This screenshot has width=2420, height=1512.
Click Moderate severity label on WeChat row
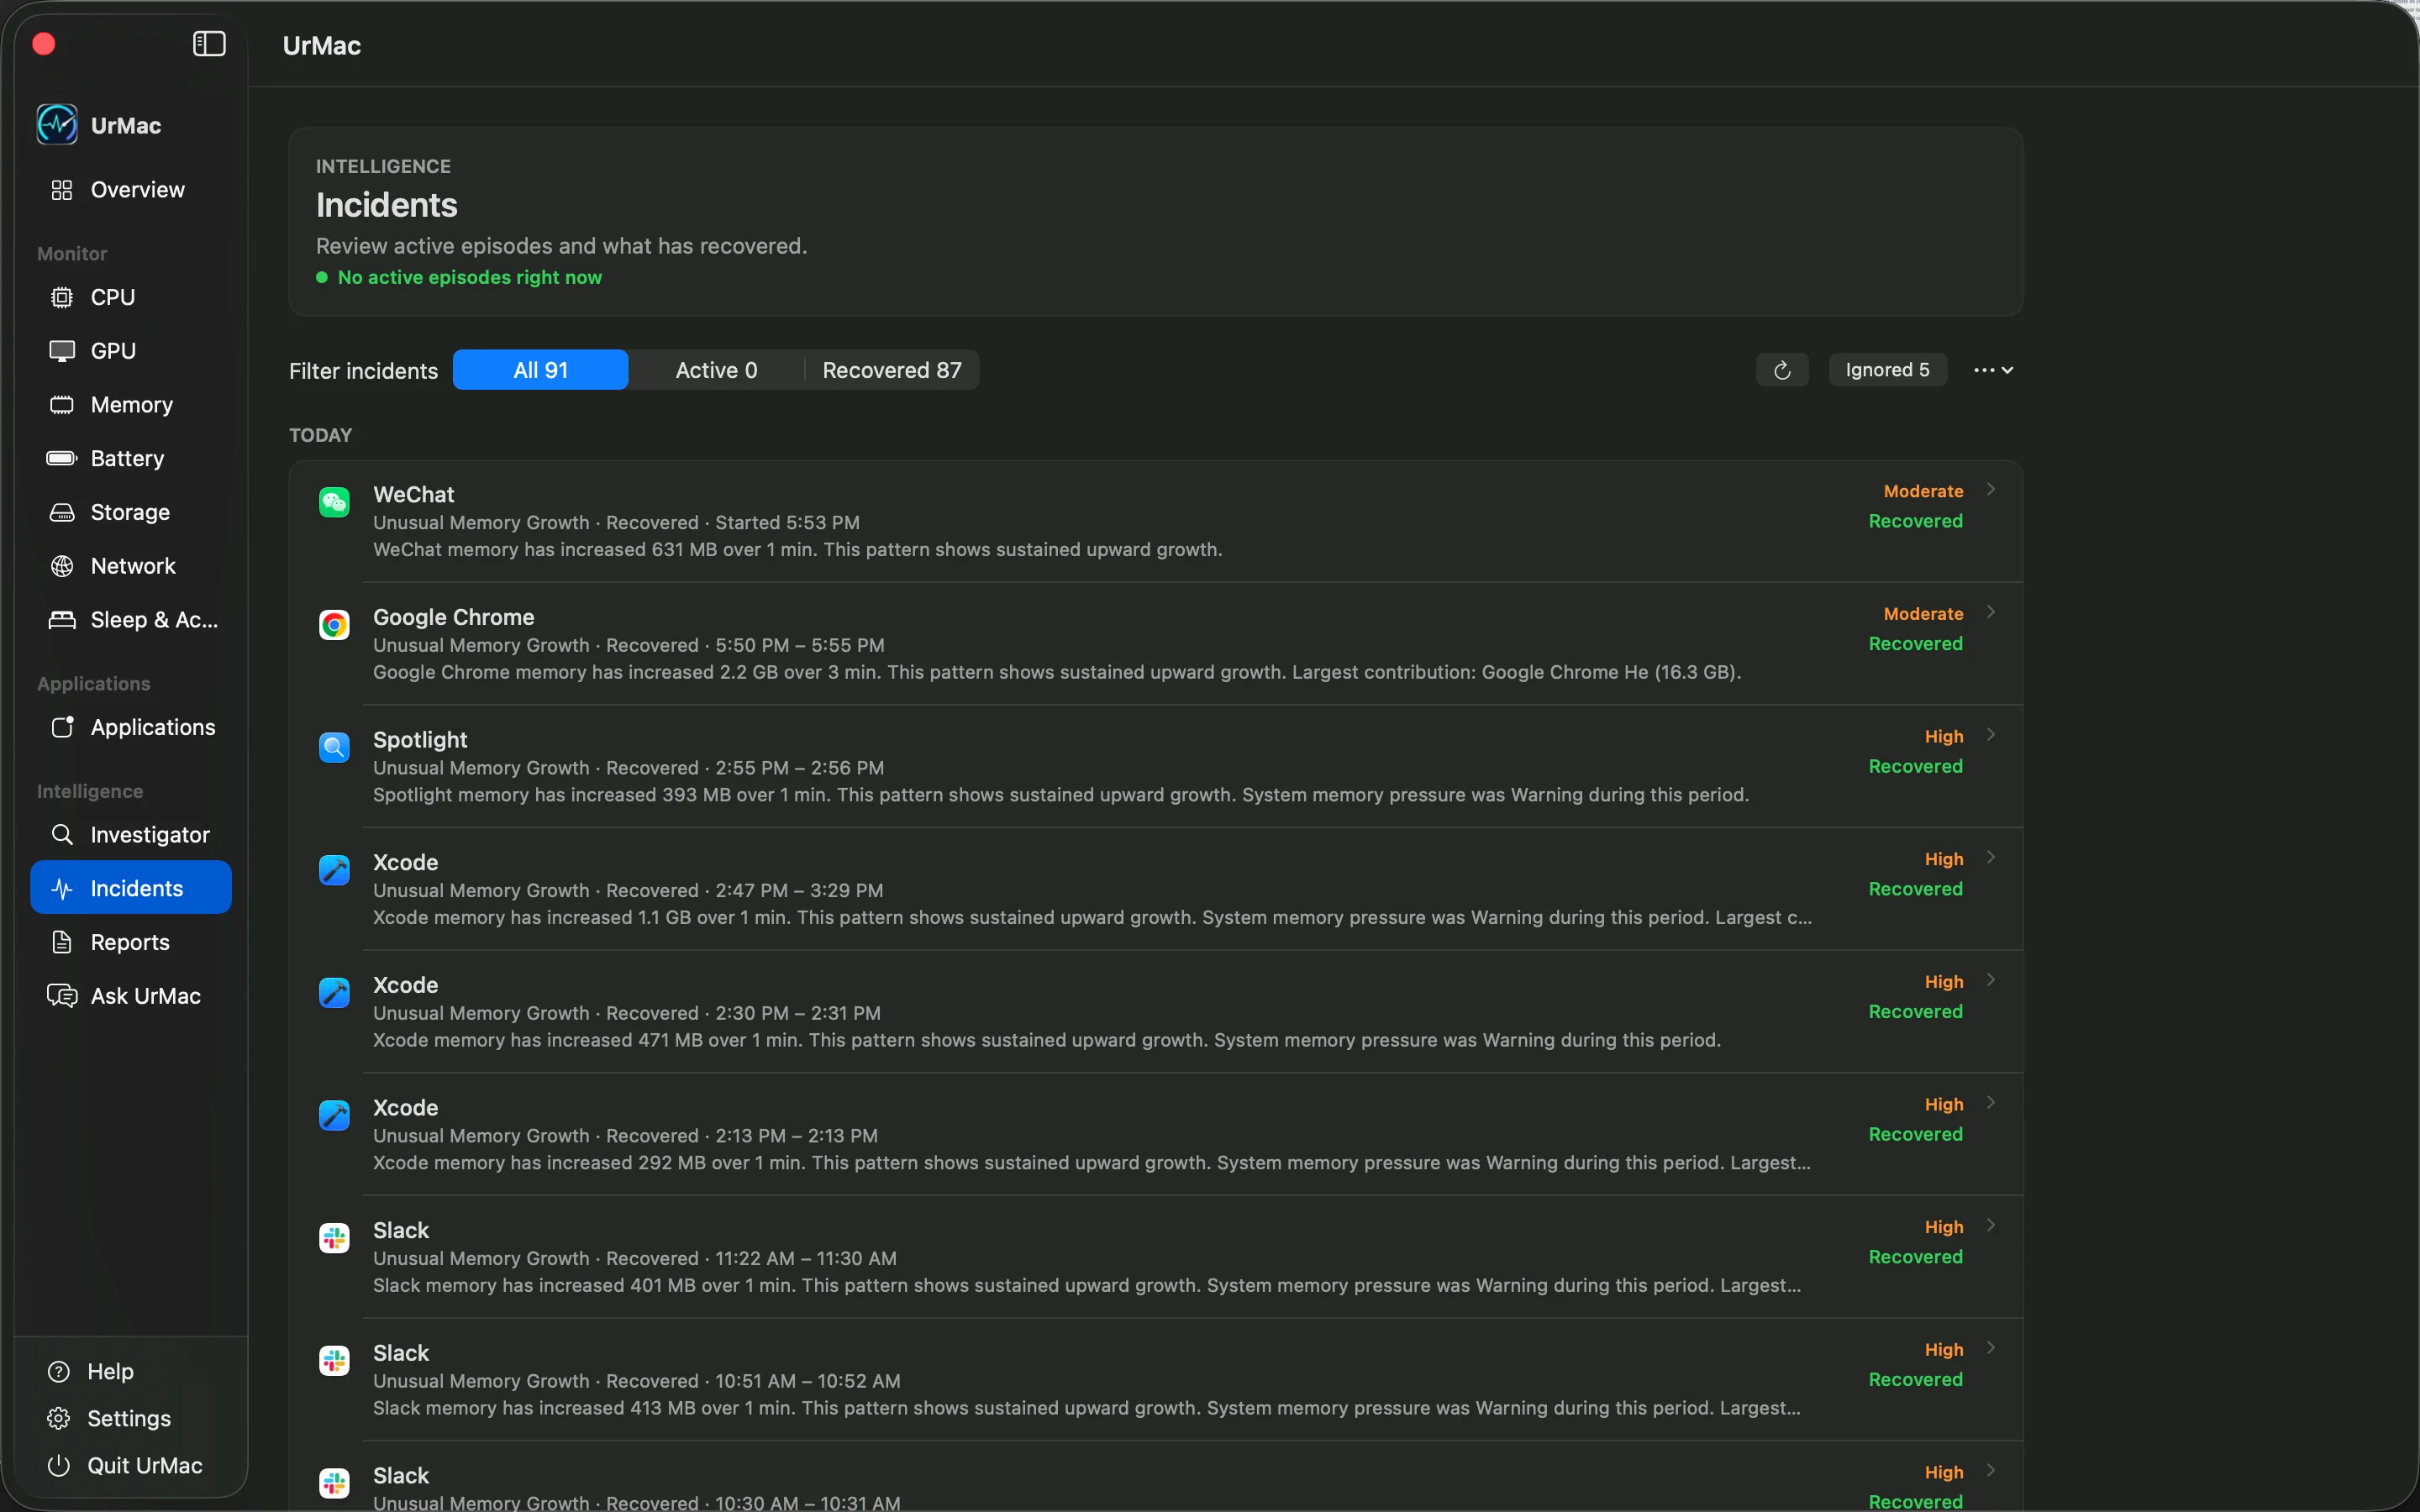point(1923,491)
